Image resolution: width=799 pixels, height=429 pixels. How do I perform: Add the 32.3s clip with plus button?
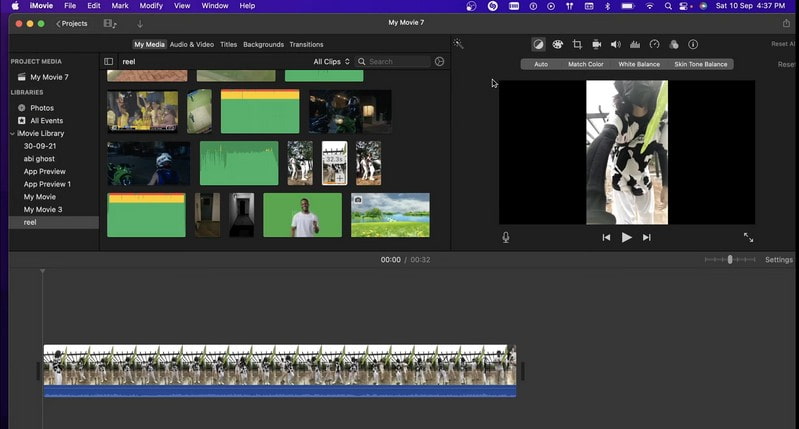(x=340, y=178)
